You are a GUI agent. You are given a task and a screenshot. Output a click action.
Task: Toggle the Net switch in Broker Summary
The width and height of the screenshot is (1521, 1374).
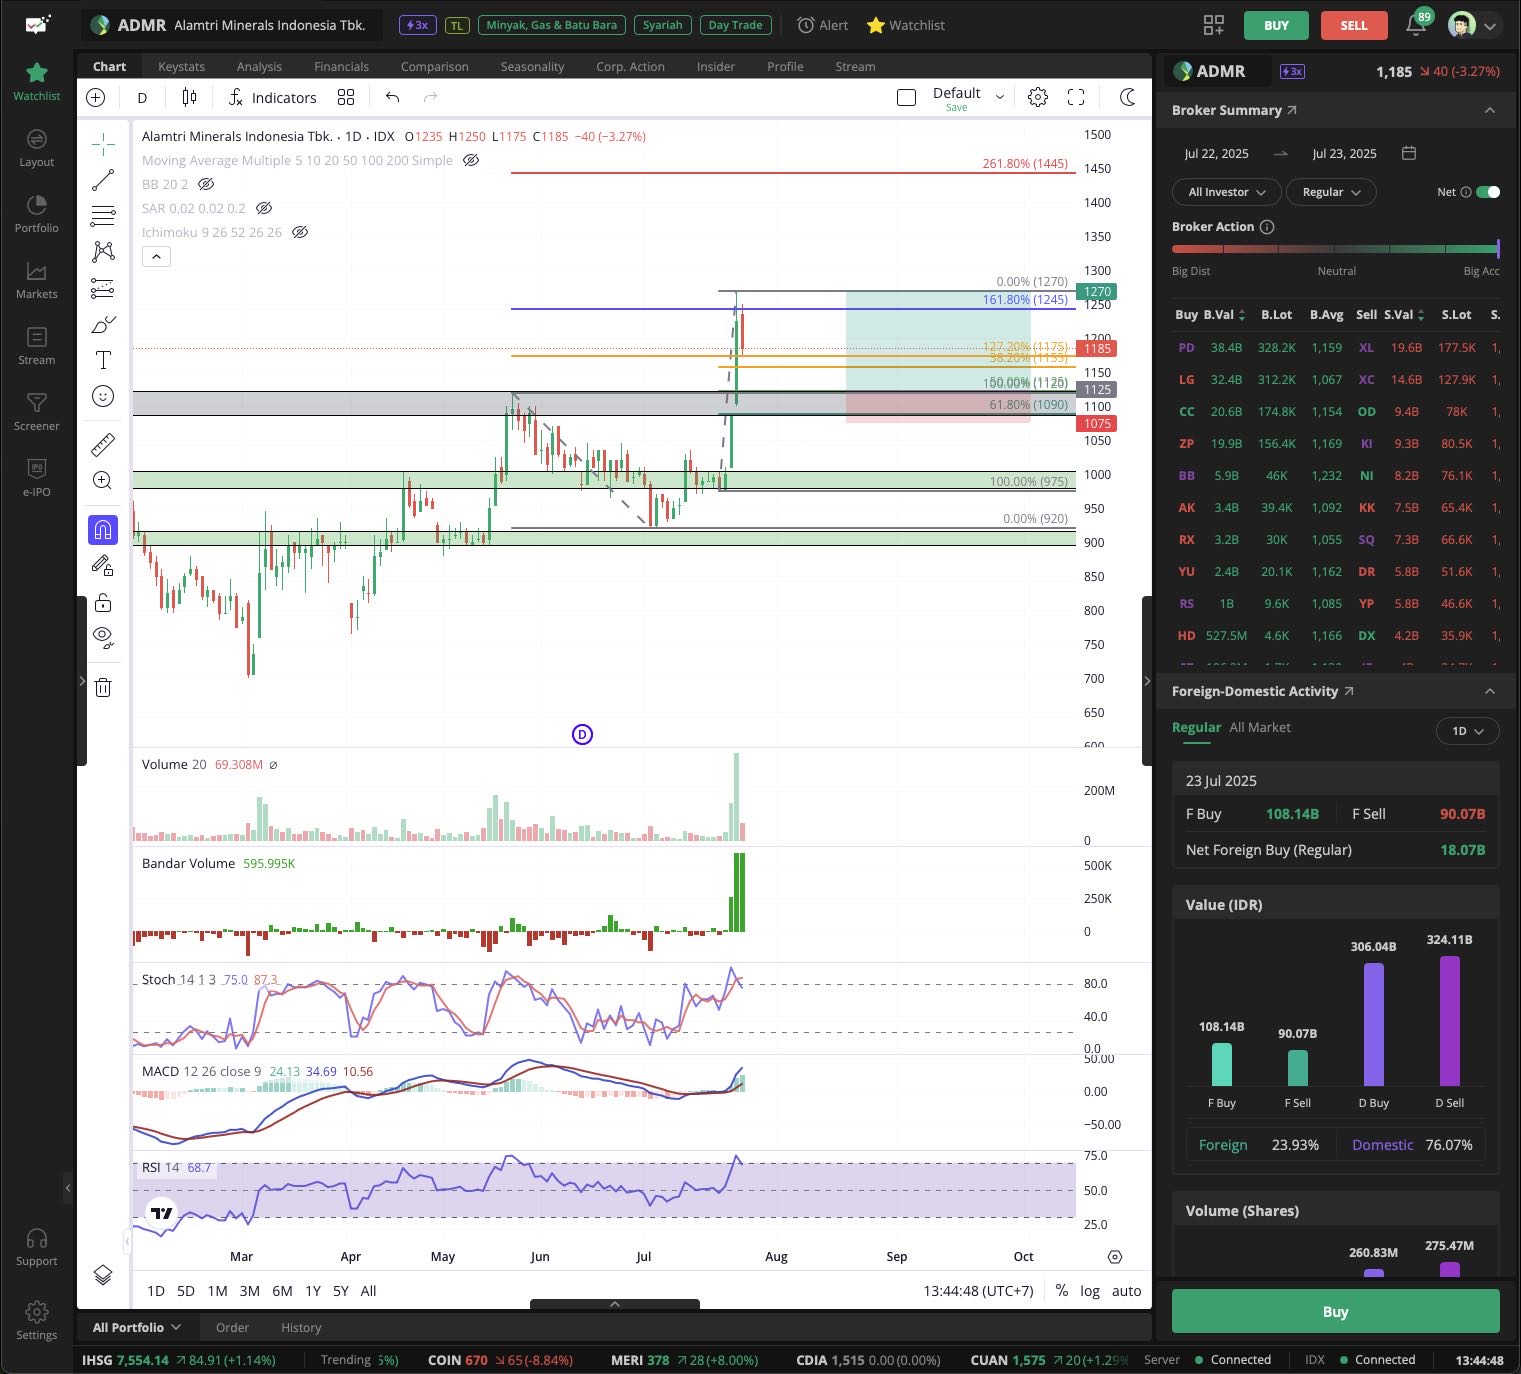click(1488, 192)
